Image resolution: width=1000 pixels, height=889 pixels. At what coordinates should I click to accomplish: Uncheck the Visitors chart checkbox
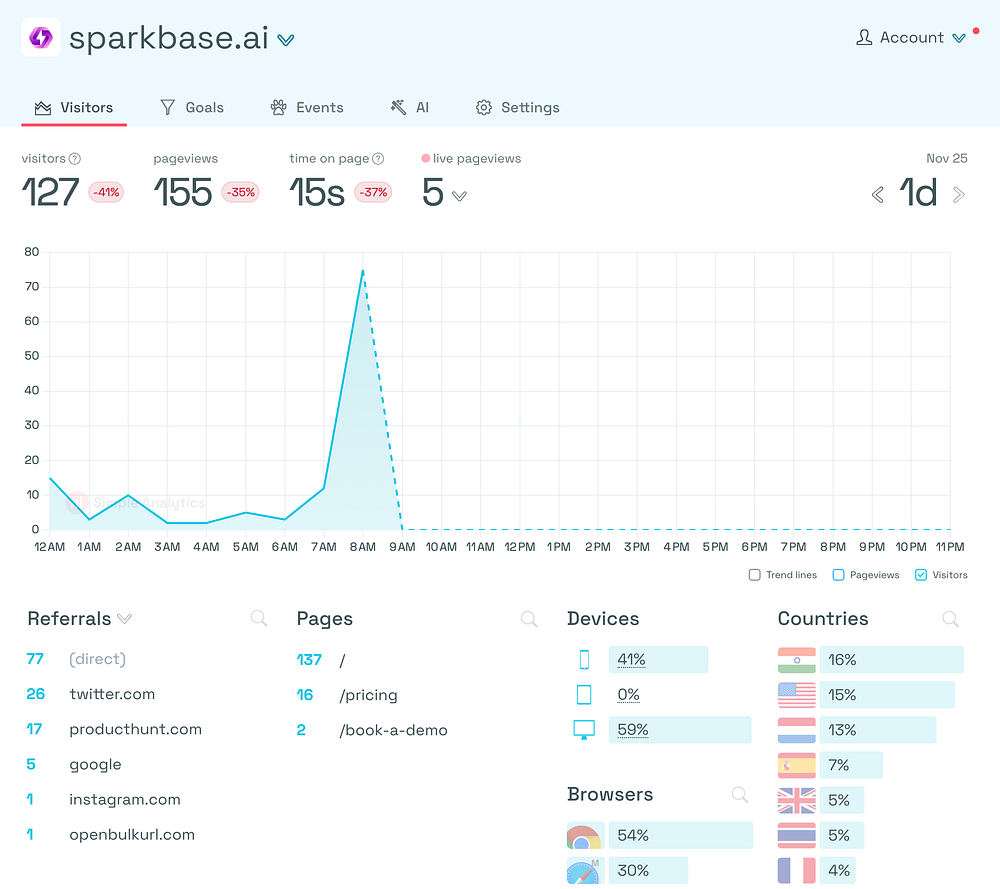pos(921,575)
